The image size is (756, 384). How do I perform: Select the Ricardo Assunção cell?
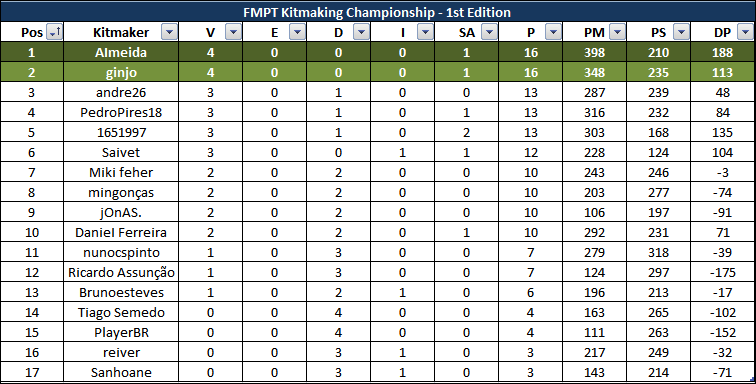[121, 273]
